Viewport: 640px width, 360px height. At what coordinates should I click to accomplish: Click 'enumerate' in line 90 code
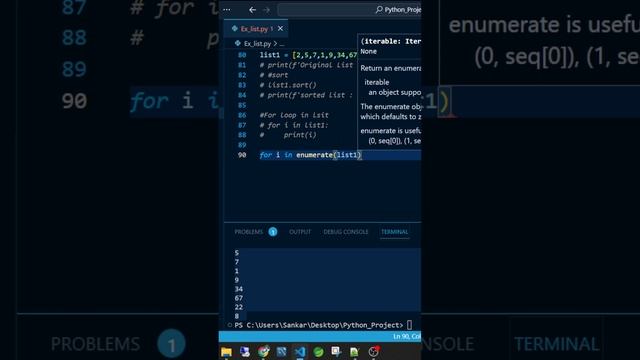[314, 155]
